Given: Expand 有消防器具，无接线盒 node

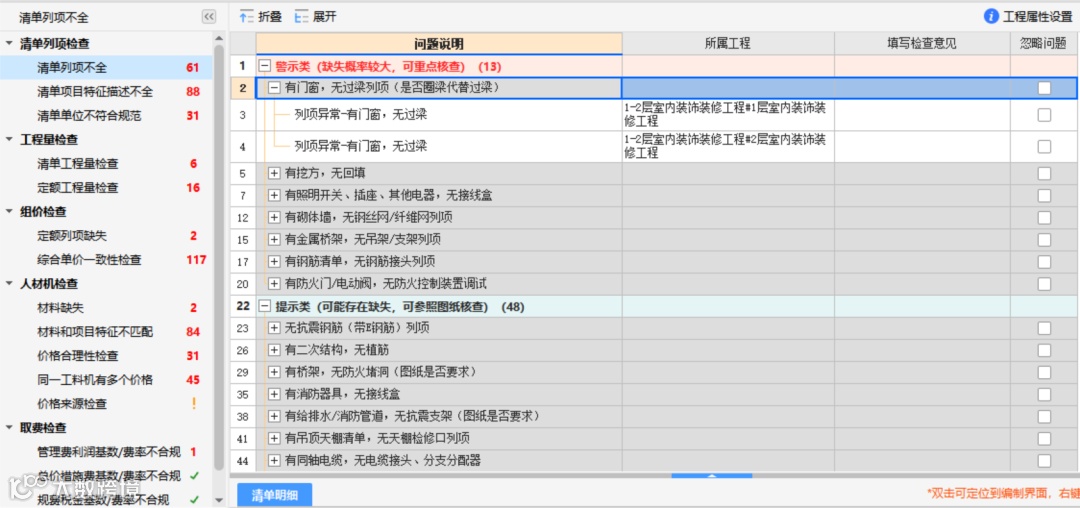Looking at the screenshot, I should (x=273, y=394).
